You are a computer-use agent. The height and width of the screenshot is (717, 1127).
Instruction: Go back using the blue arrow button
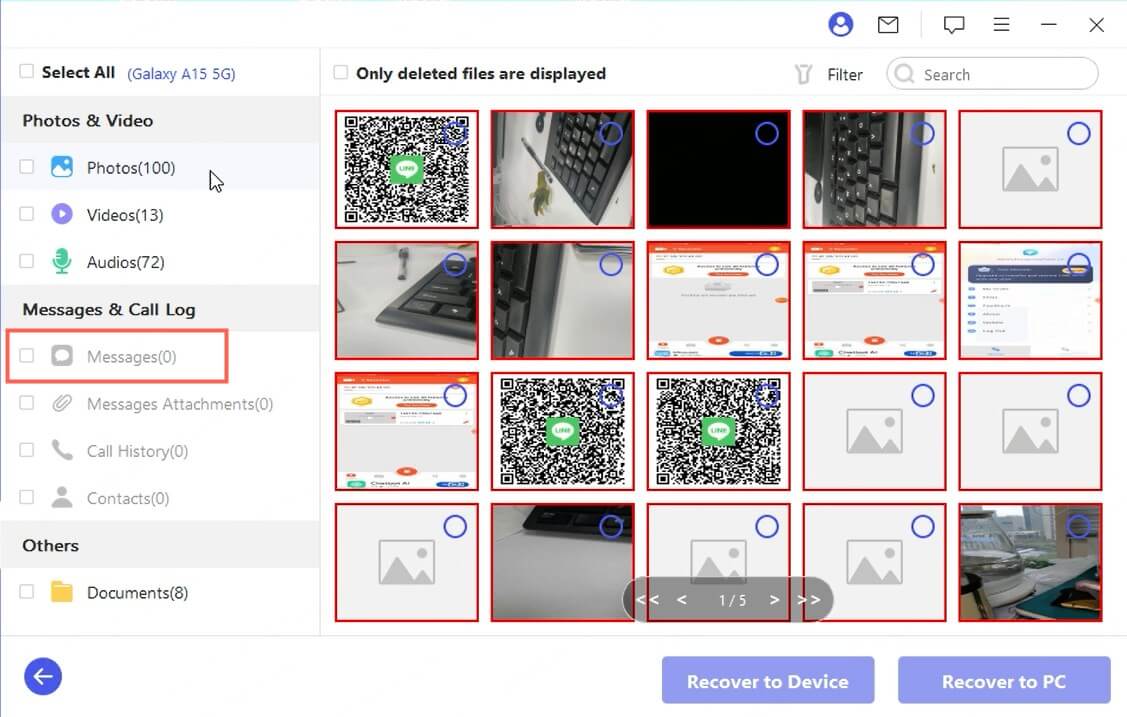coord(43,676)
